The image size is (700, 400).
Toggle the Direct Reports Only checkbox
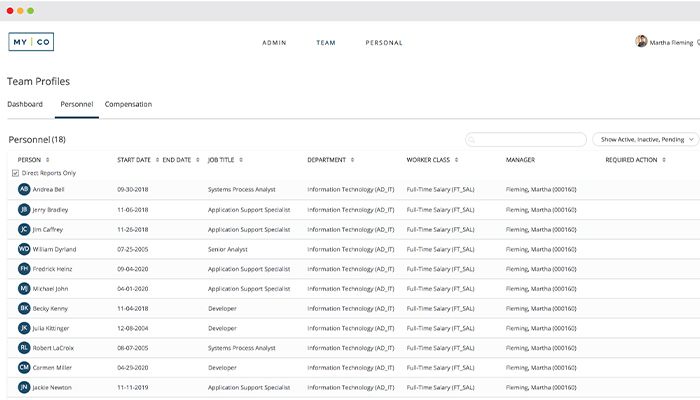click(15, 173)
